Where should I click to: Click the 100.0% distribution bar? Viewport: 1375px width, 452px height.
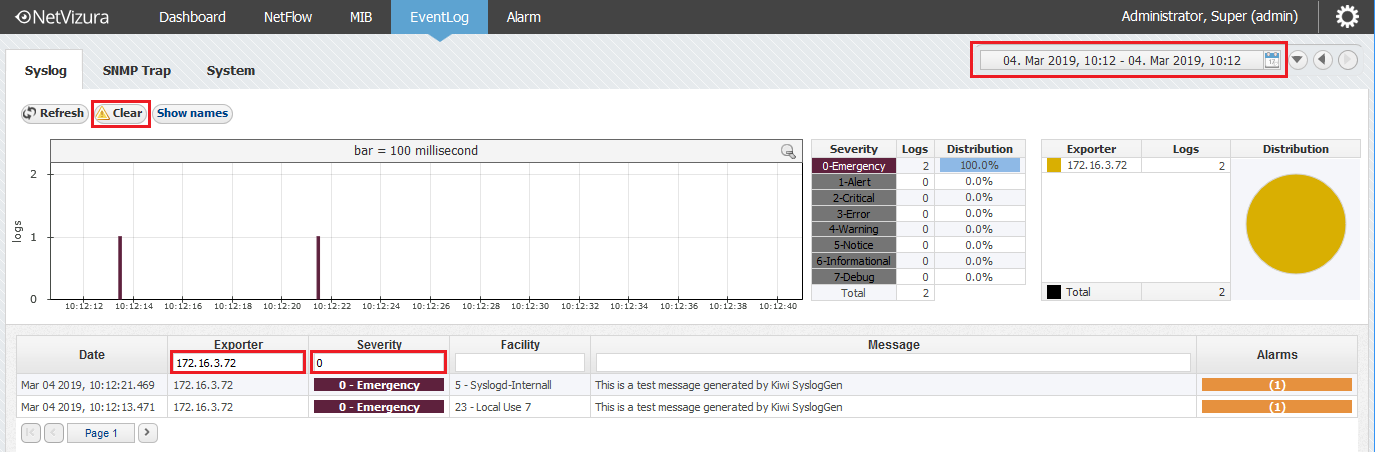[979, 165]
